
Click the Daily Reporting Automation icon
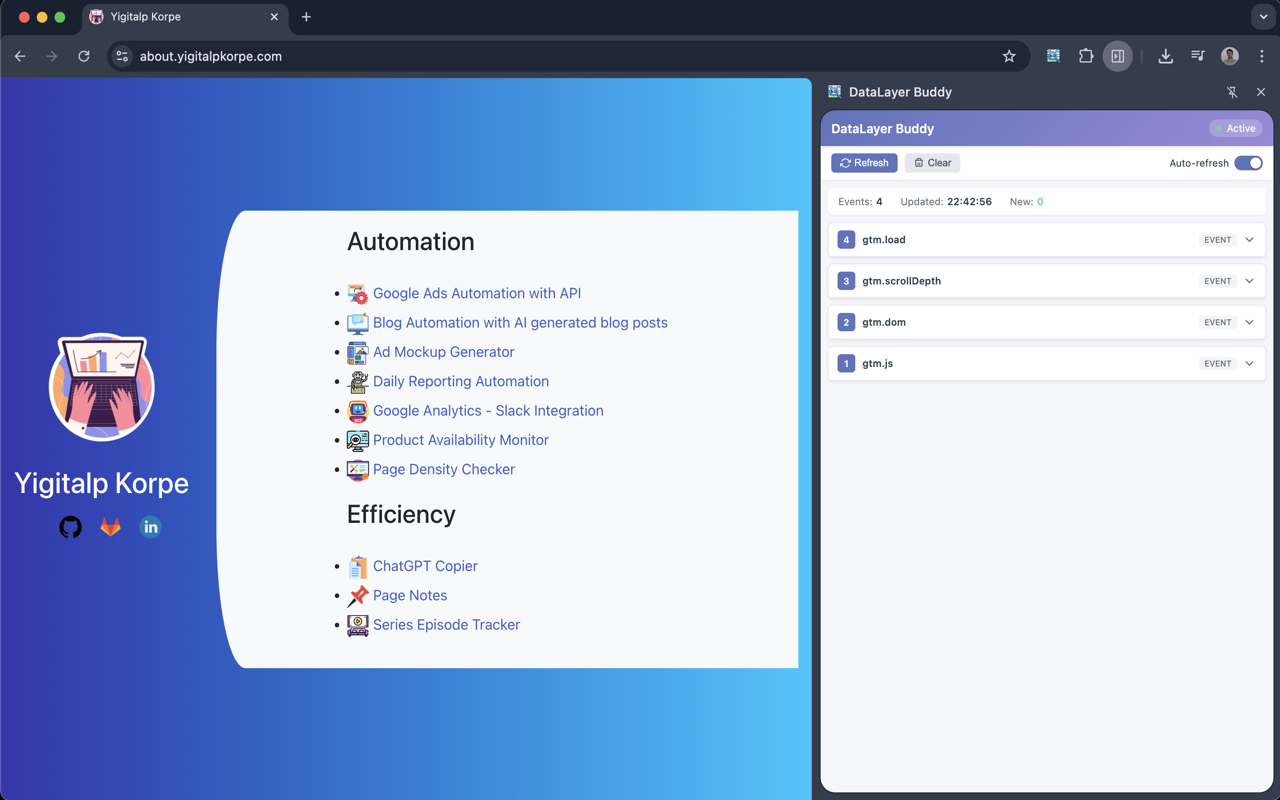pyautogui.click(x=357, y=381)
